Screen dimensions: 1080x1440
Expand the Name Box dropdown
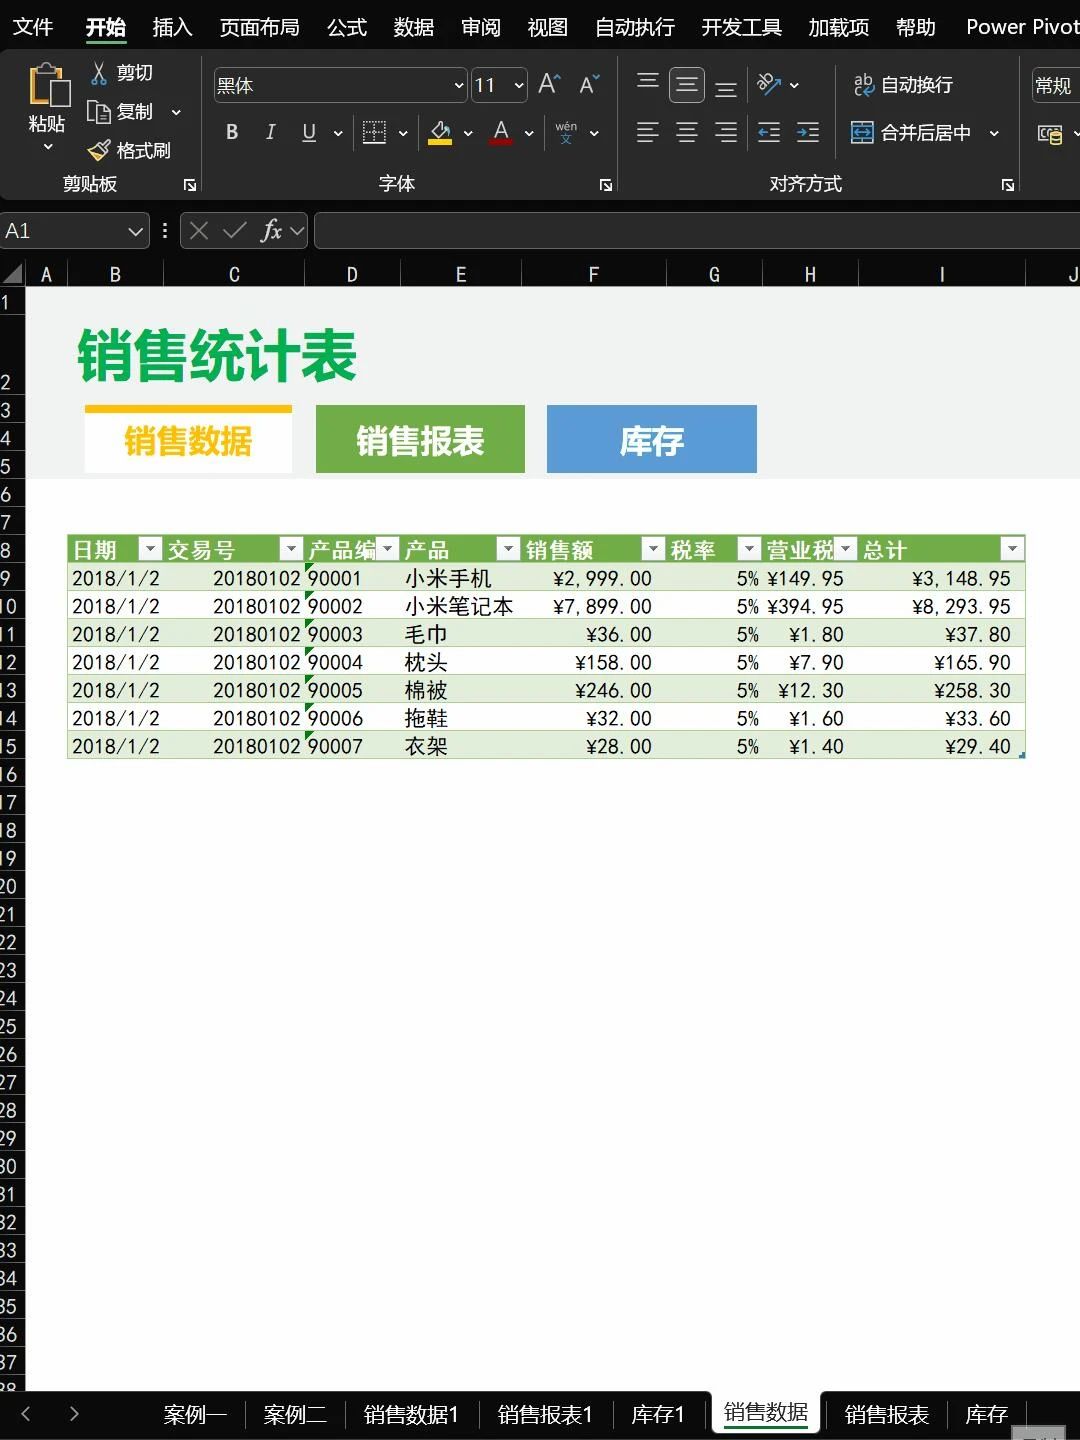(x=136, y=231)
